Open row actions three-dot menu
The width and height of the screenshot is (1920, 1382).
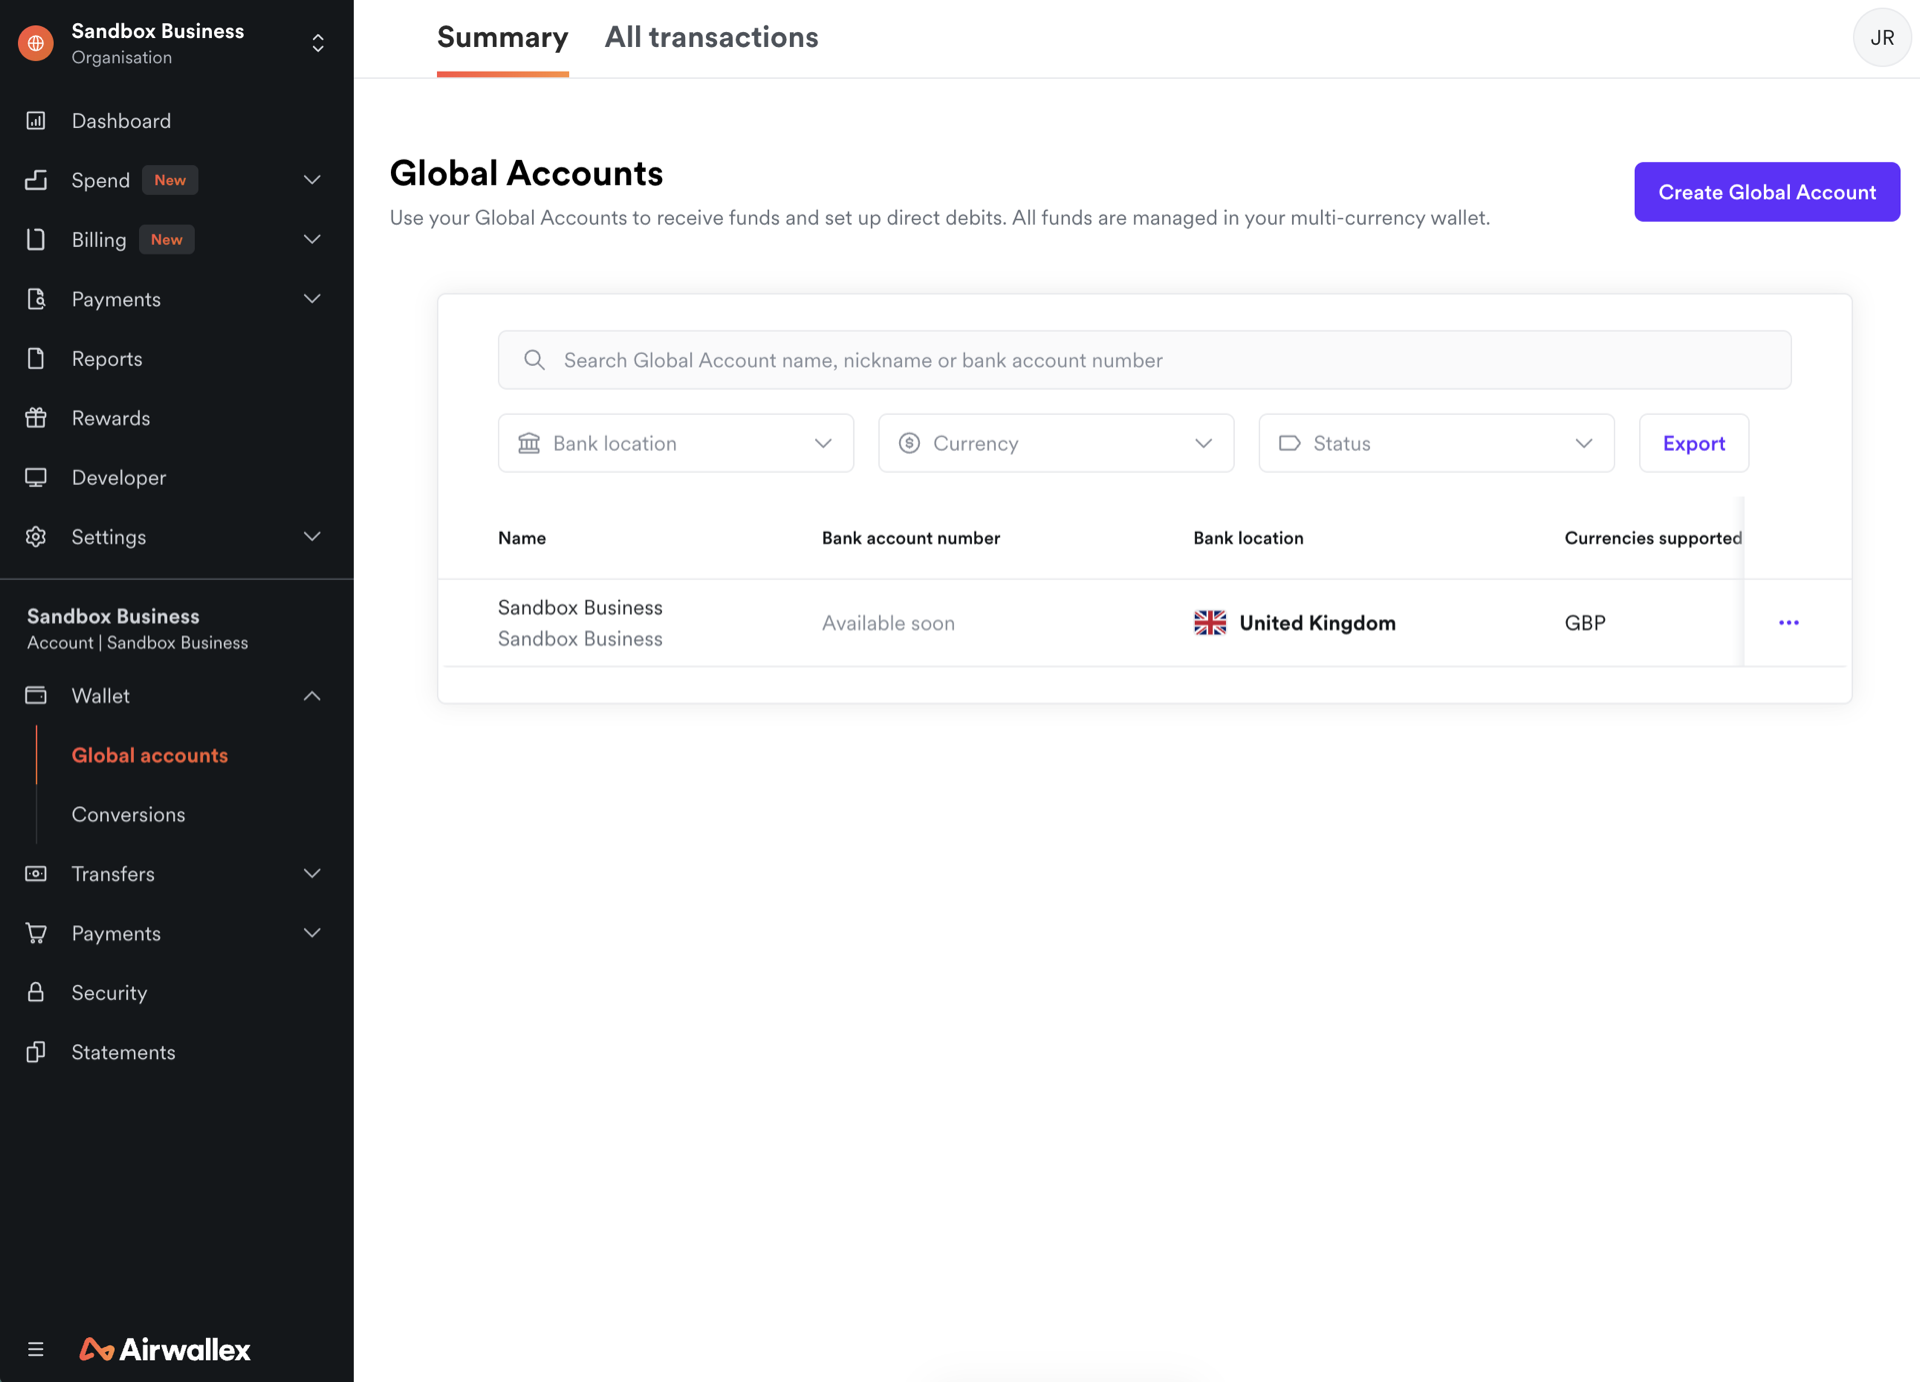[1789, 623]
